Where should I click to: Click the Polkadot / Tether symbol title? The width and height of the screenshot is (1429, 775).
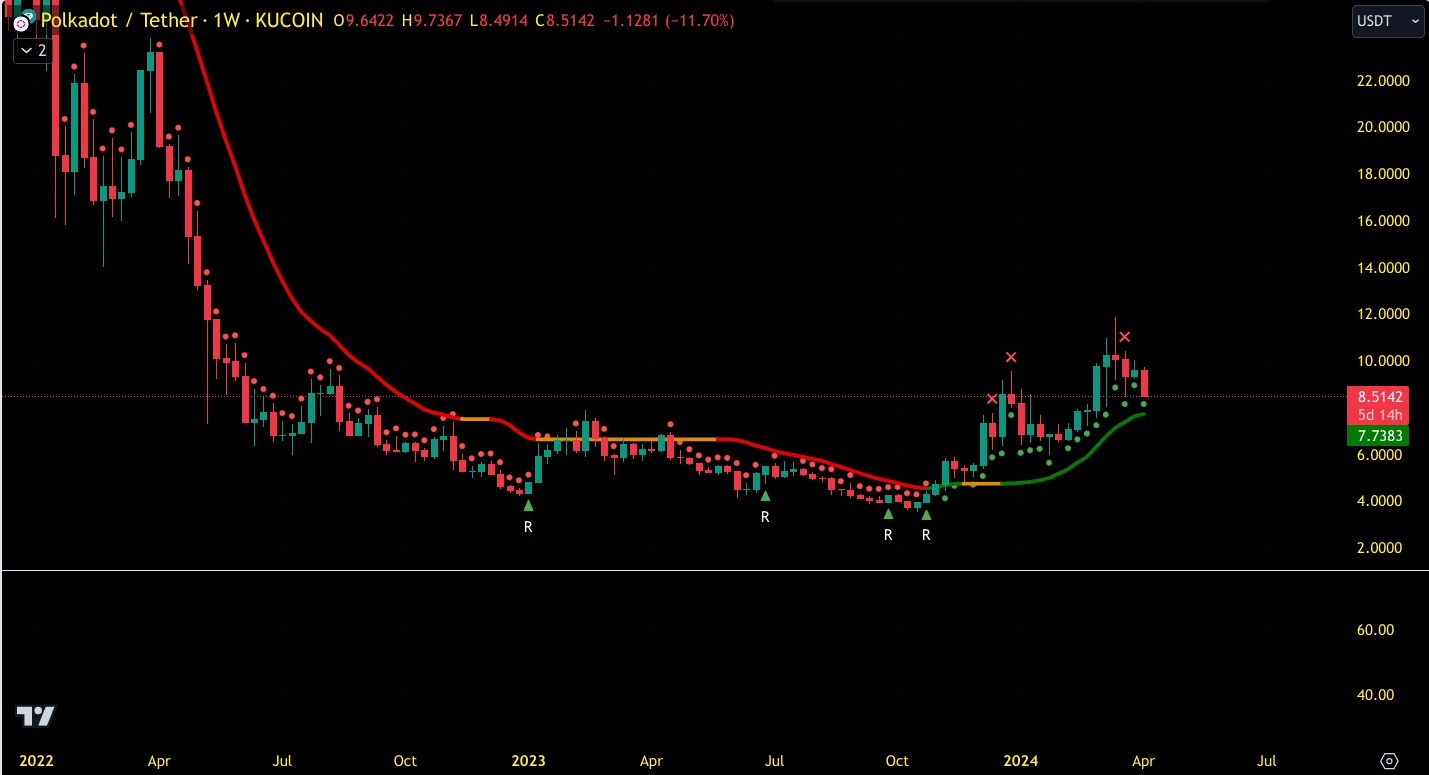118,20
